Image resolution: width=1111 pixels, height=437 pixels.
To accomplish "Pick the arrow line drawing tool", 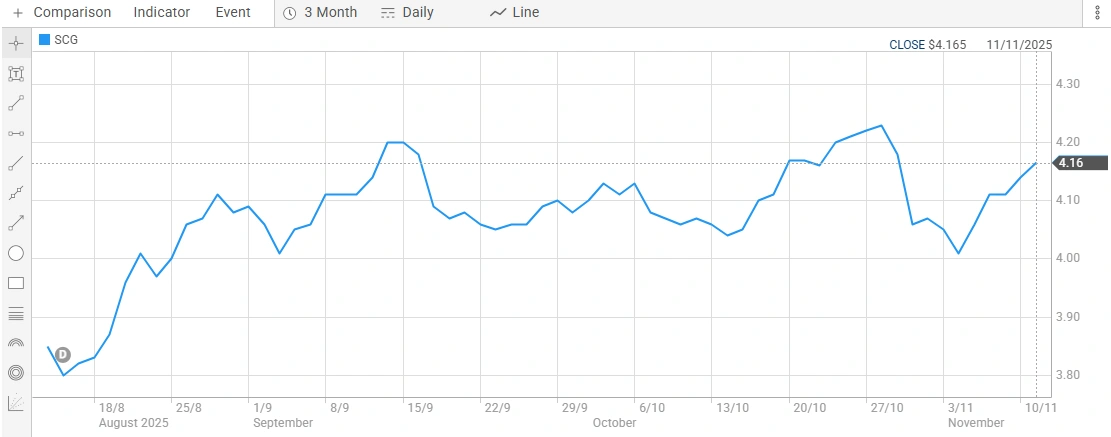I will click(x=16, y=223).
